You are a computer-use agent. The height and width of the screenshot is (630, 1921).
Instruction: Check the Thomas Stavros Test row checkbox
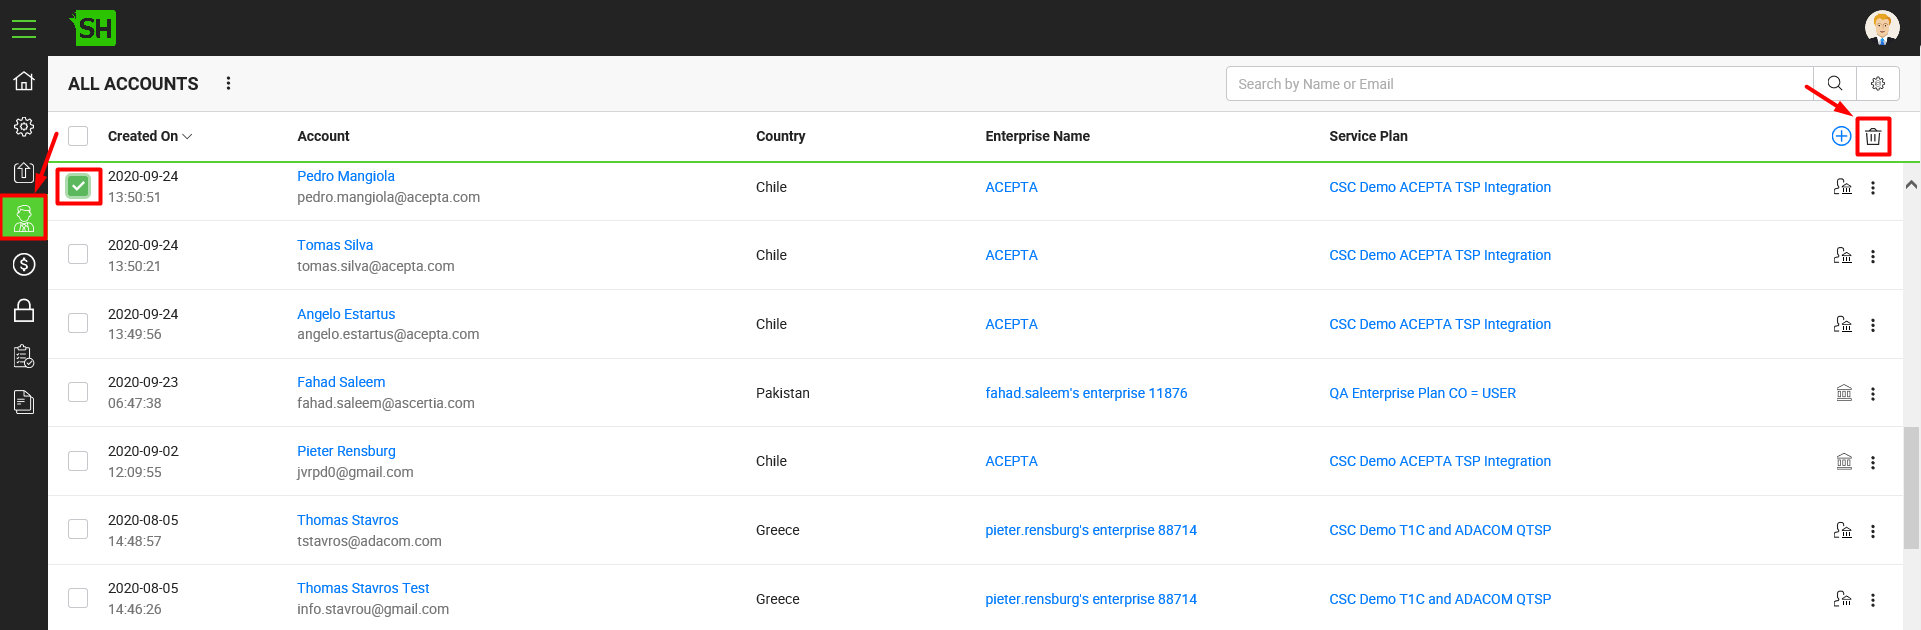tap(78, 597)
